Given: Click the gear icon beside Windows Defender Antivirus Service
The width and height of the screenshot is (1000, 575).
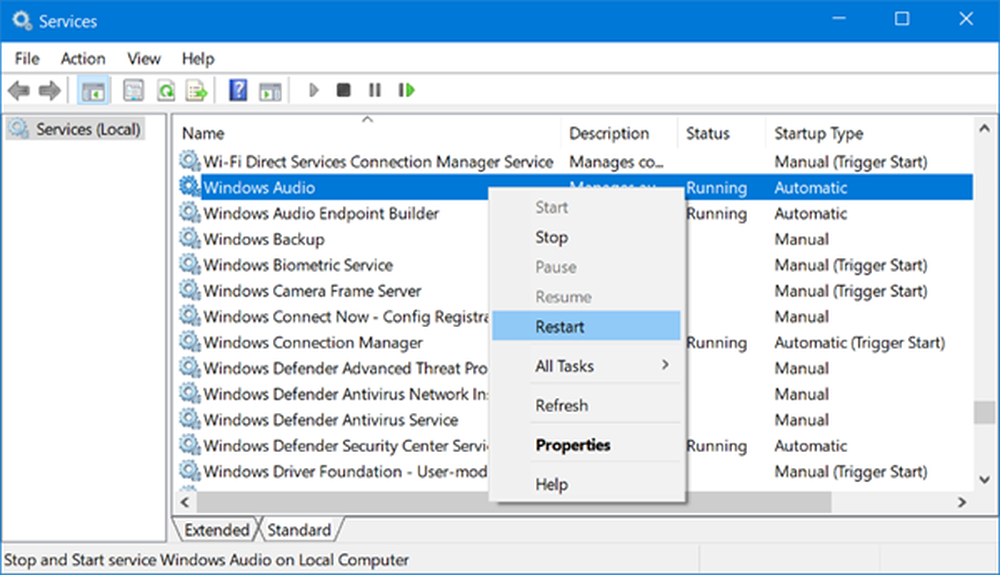Looking at the screenshot, I should (x=189, y=419).
